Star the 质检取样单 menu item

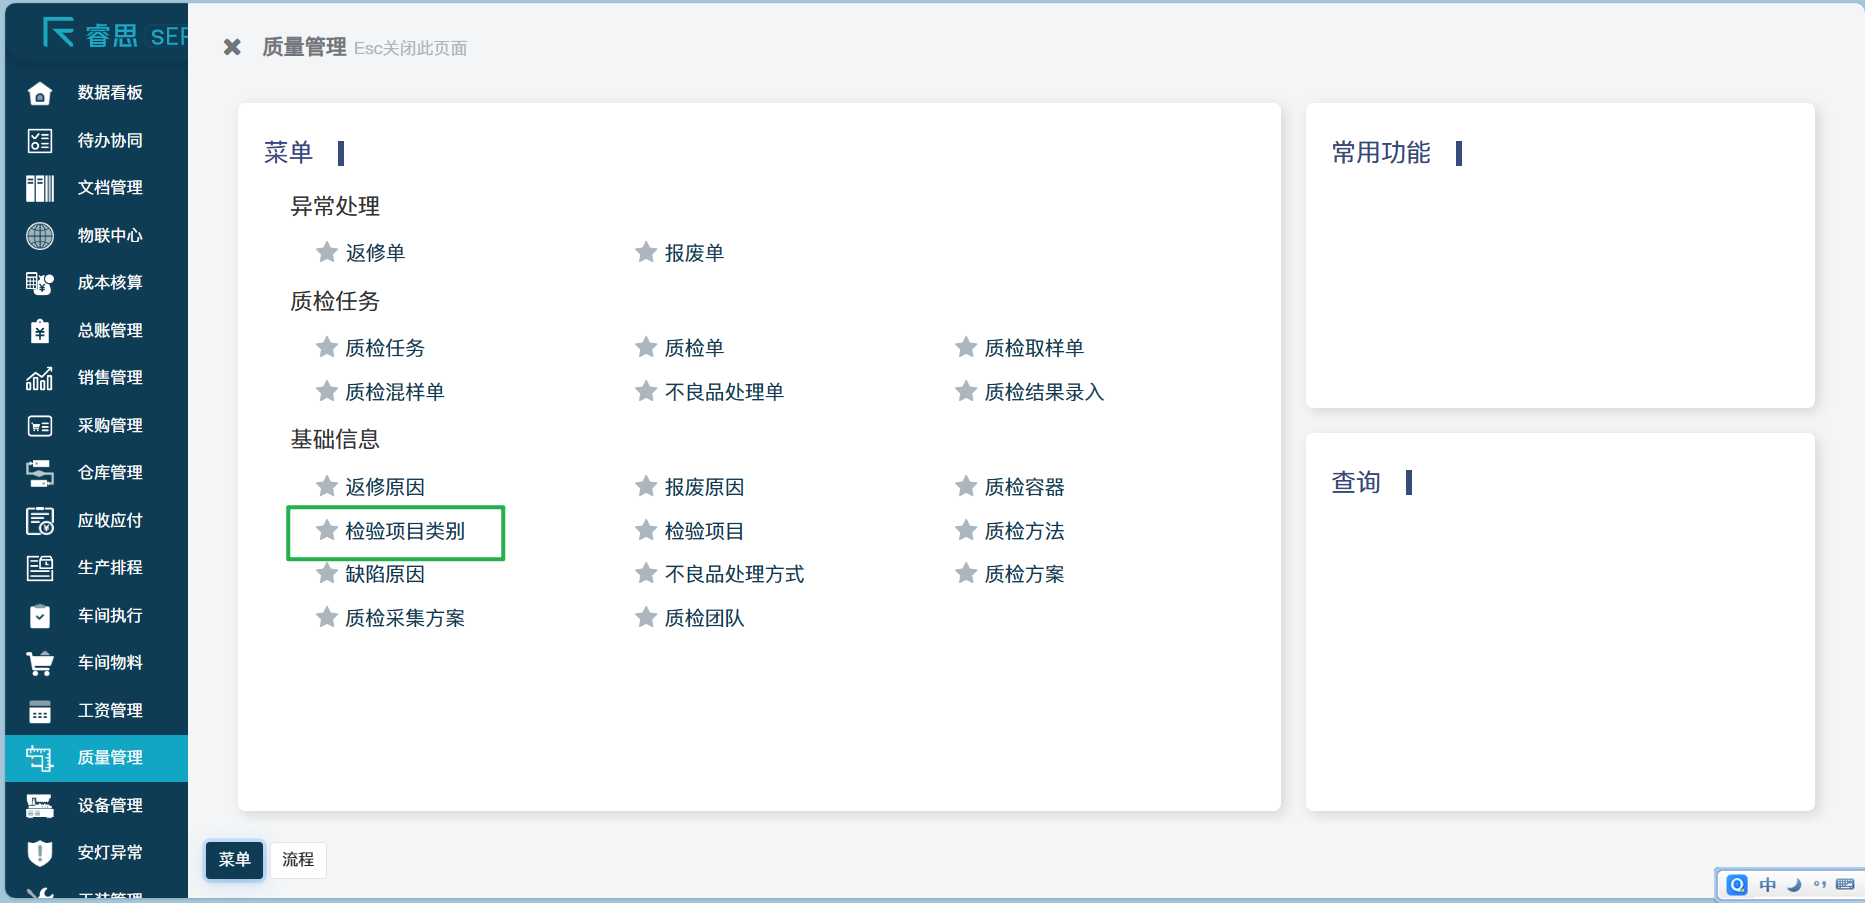tap(965, 347)
